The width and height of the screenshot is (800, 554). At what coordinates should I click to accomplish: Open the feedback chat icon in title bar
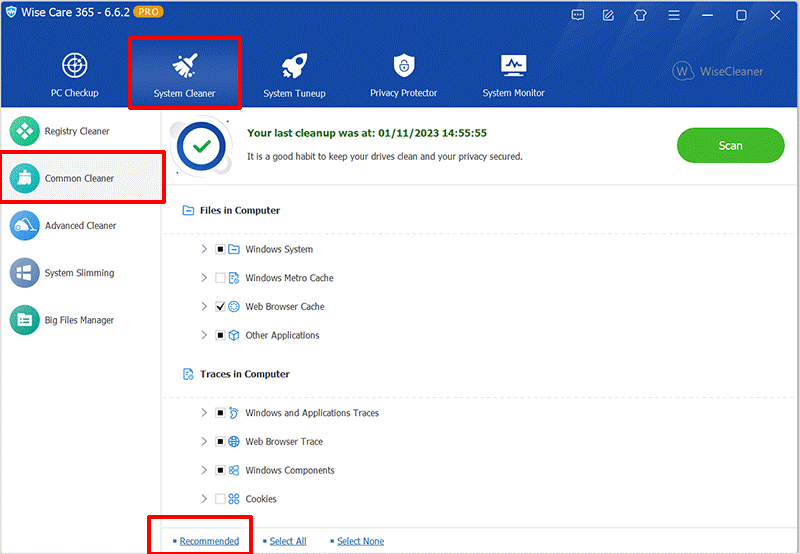tap(578, 15)
